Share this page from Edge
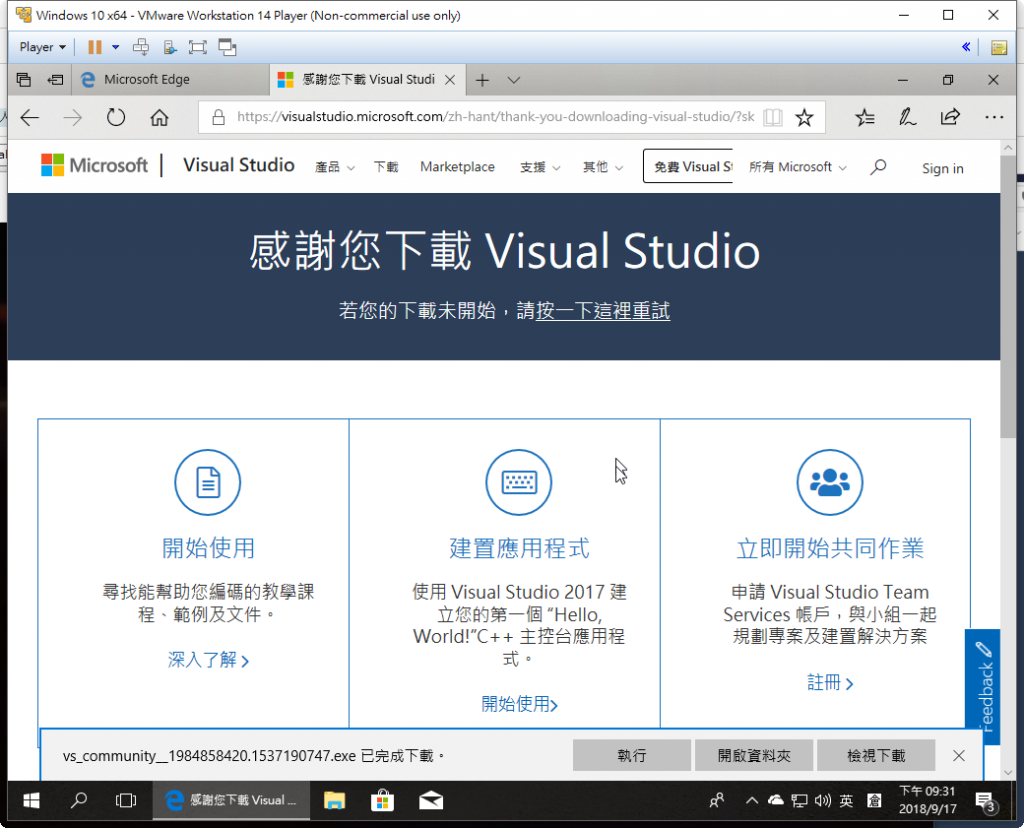1024x828 pixels. tap(950, 117)
